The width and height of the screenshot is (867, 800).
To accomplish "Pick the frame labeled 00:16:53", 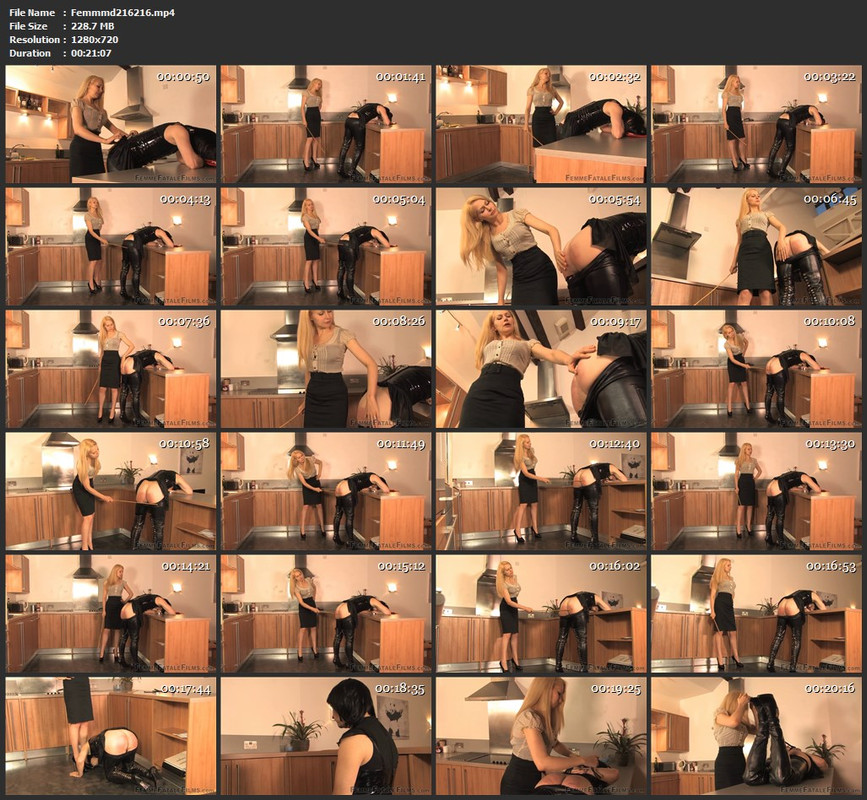I will point(756,614).
